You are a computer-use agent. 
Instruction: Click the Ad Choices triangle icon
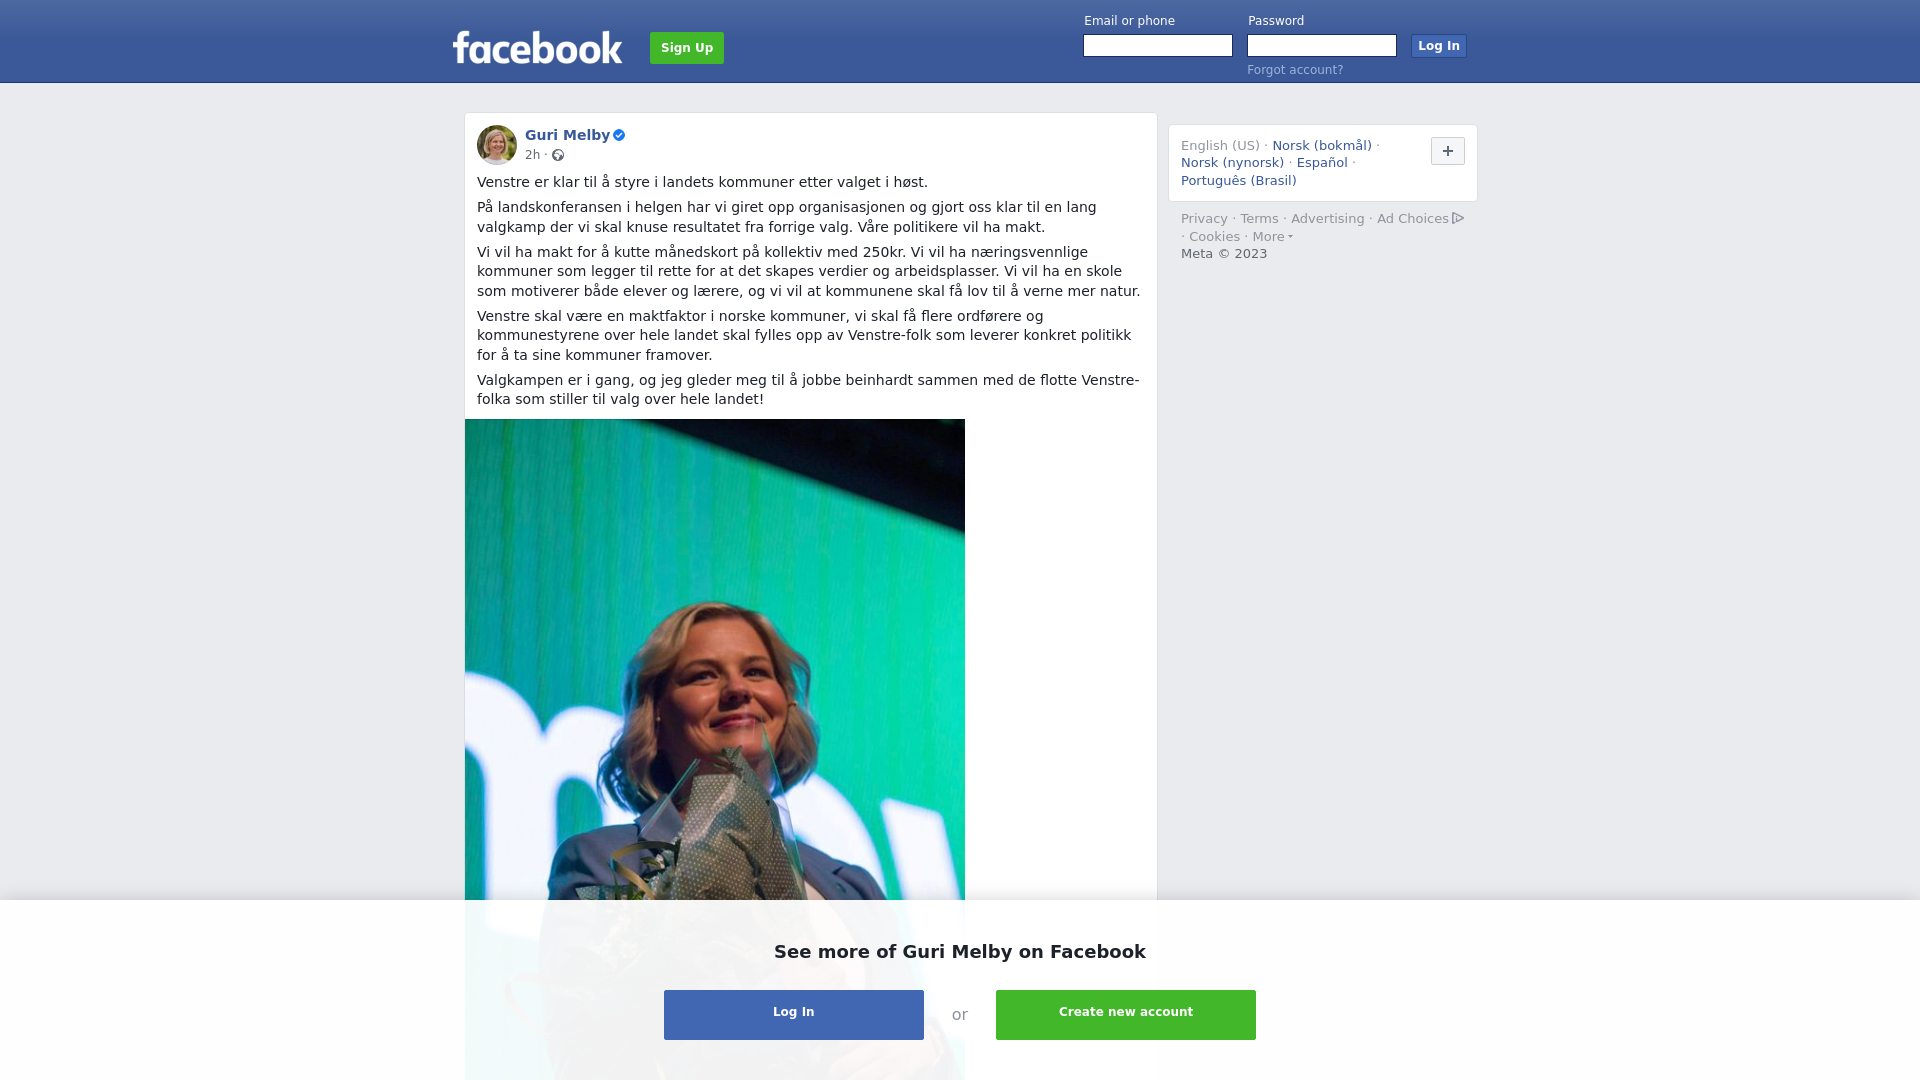coord(1458,218)
